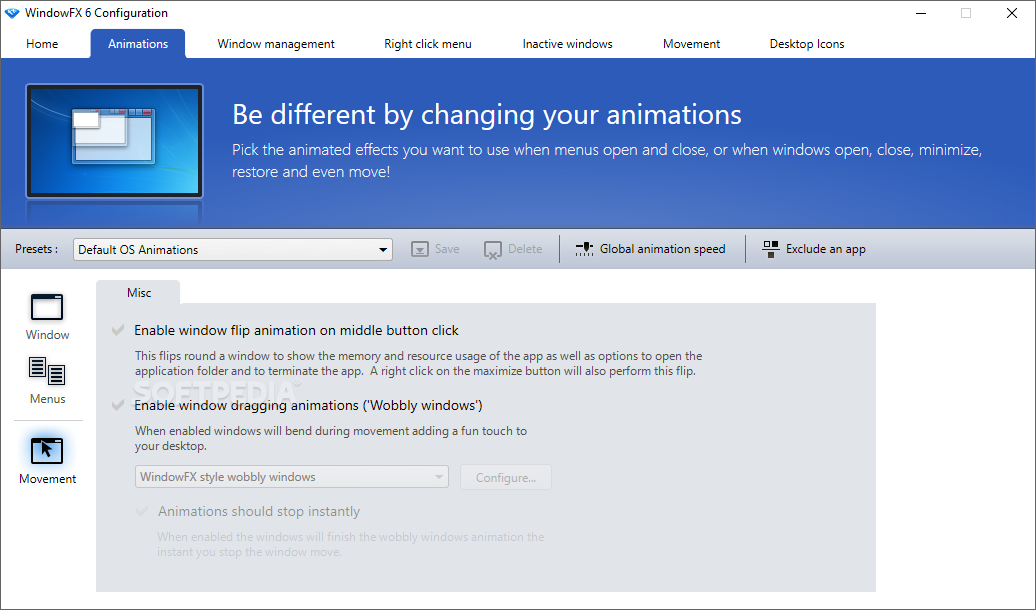Click the Exclude an app icon

[770, 249]
